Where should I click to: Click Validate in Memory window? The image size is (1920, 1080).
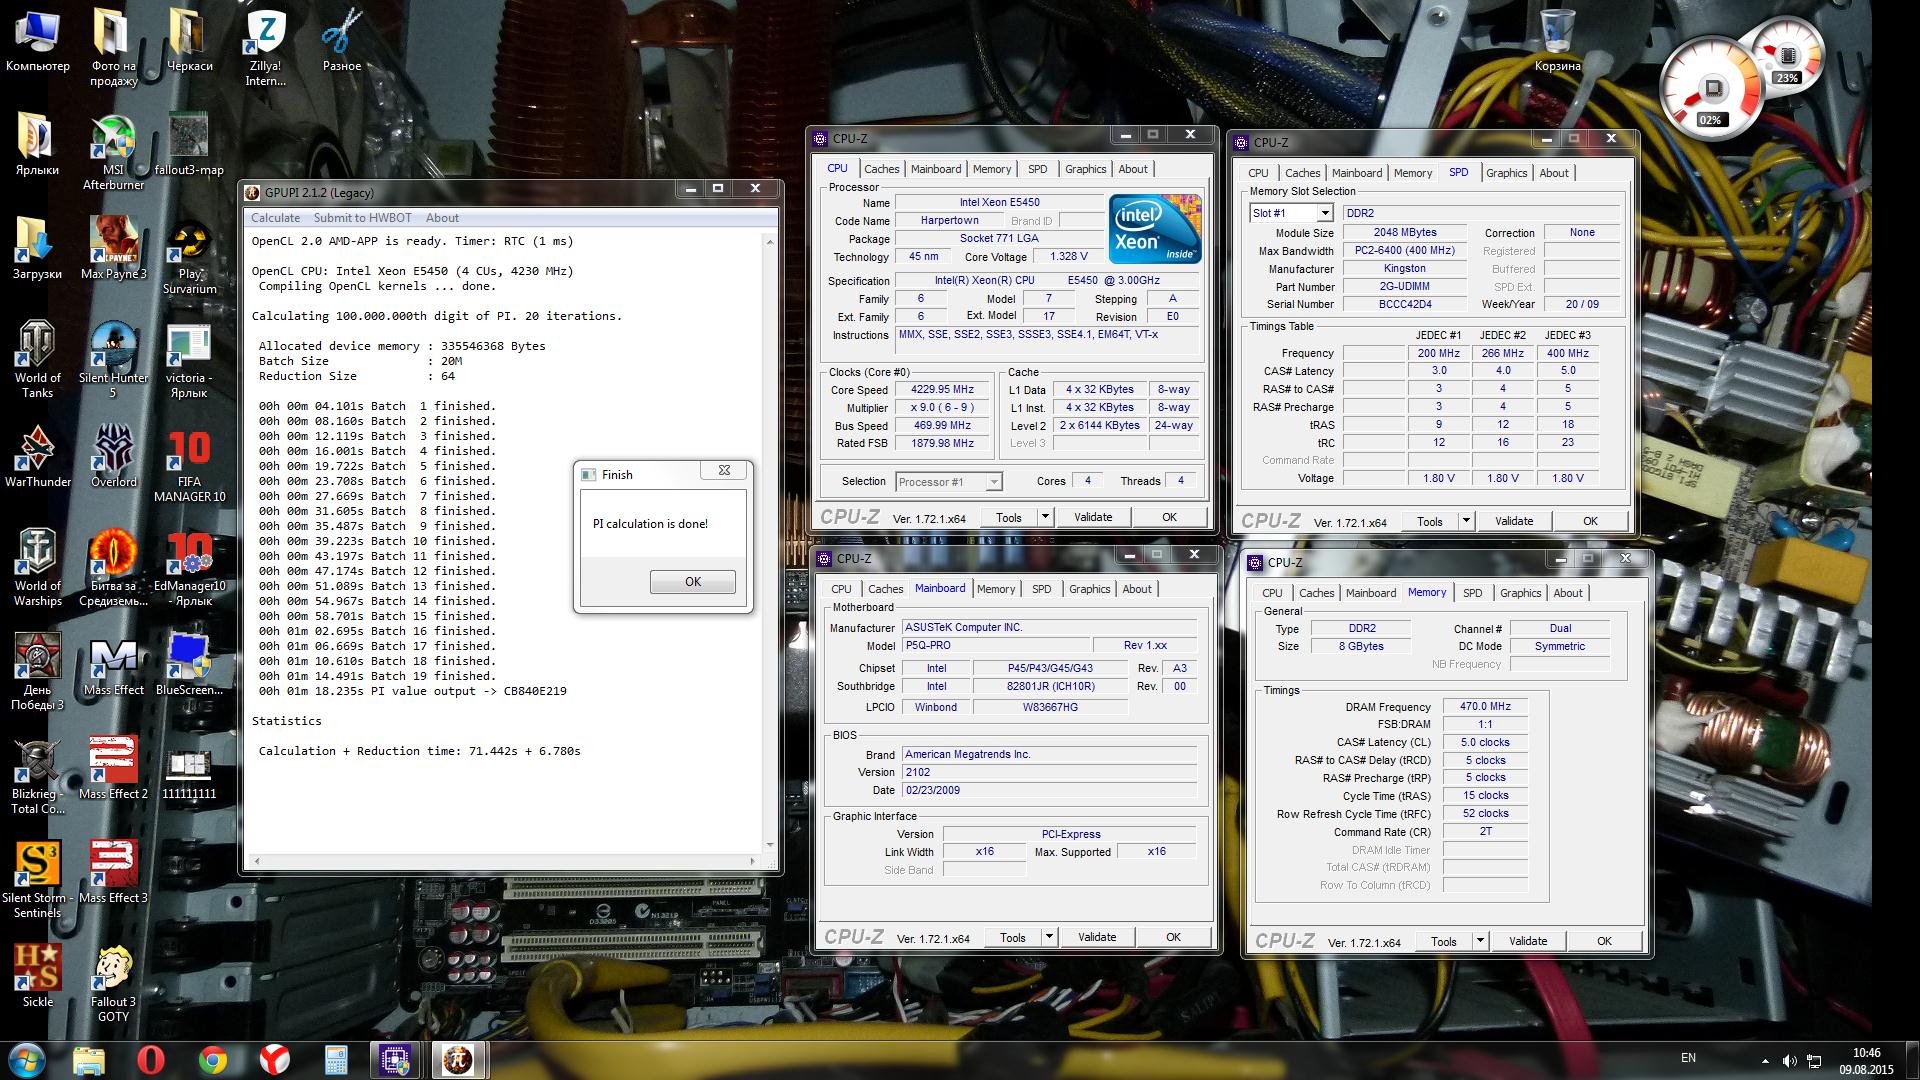coord(1527,941)
